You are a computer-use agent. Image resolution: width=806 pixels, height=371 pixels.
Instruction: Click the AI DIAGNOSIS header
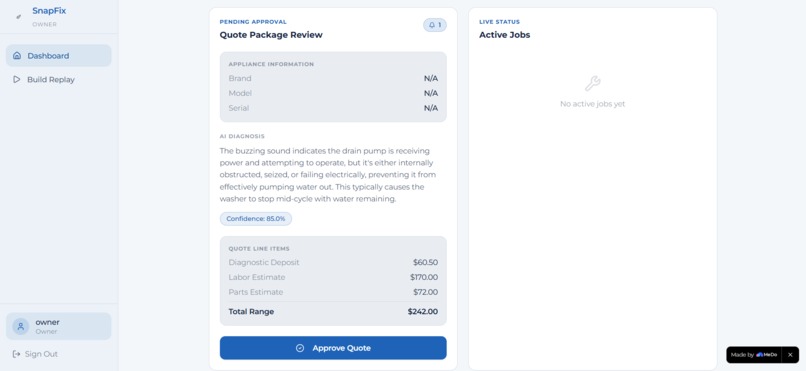tap(242, 137)
